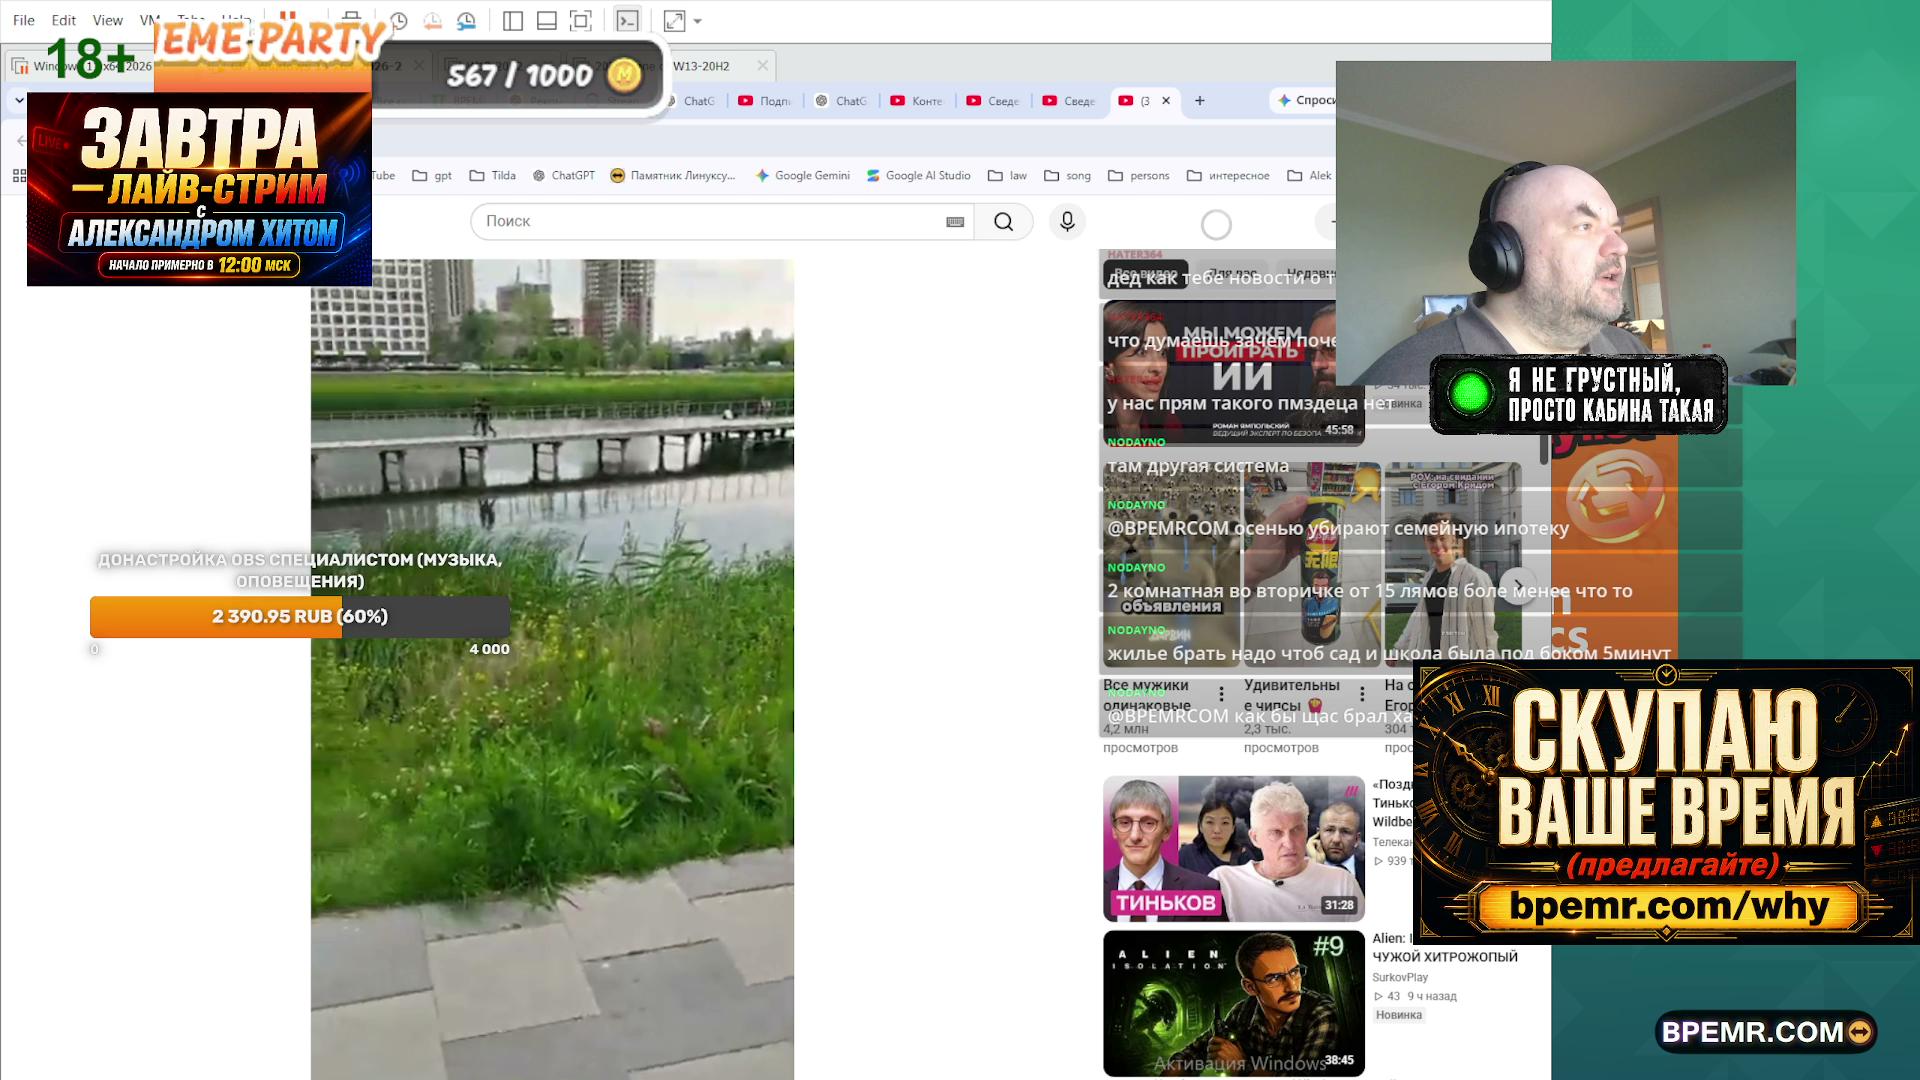Viewport: 1920px width, 1080px height.
Task: Open the интересное bookmarks folder
Action: click(1228, 176)
